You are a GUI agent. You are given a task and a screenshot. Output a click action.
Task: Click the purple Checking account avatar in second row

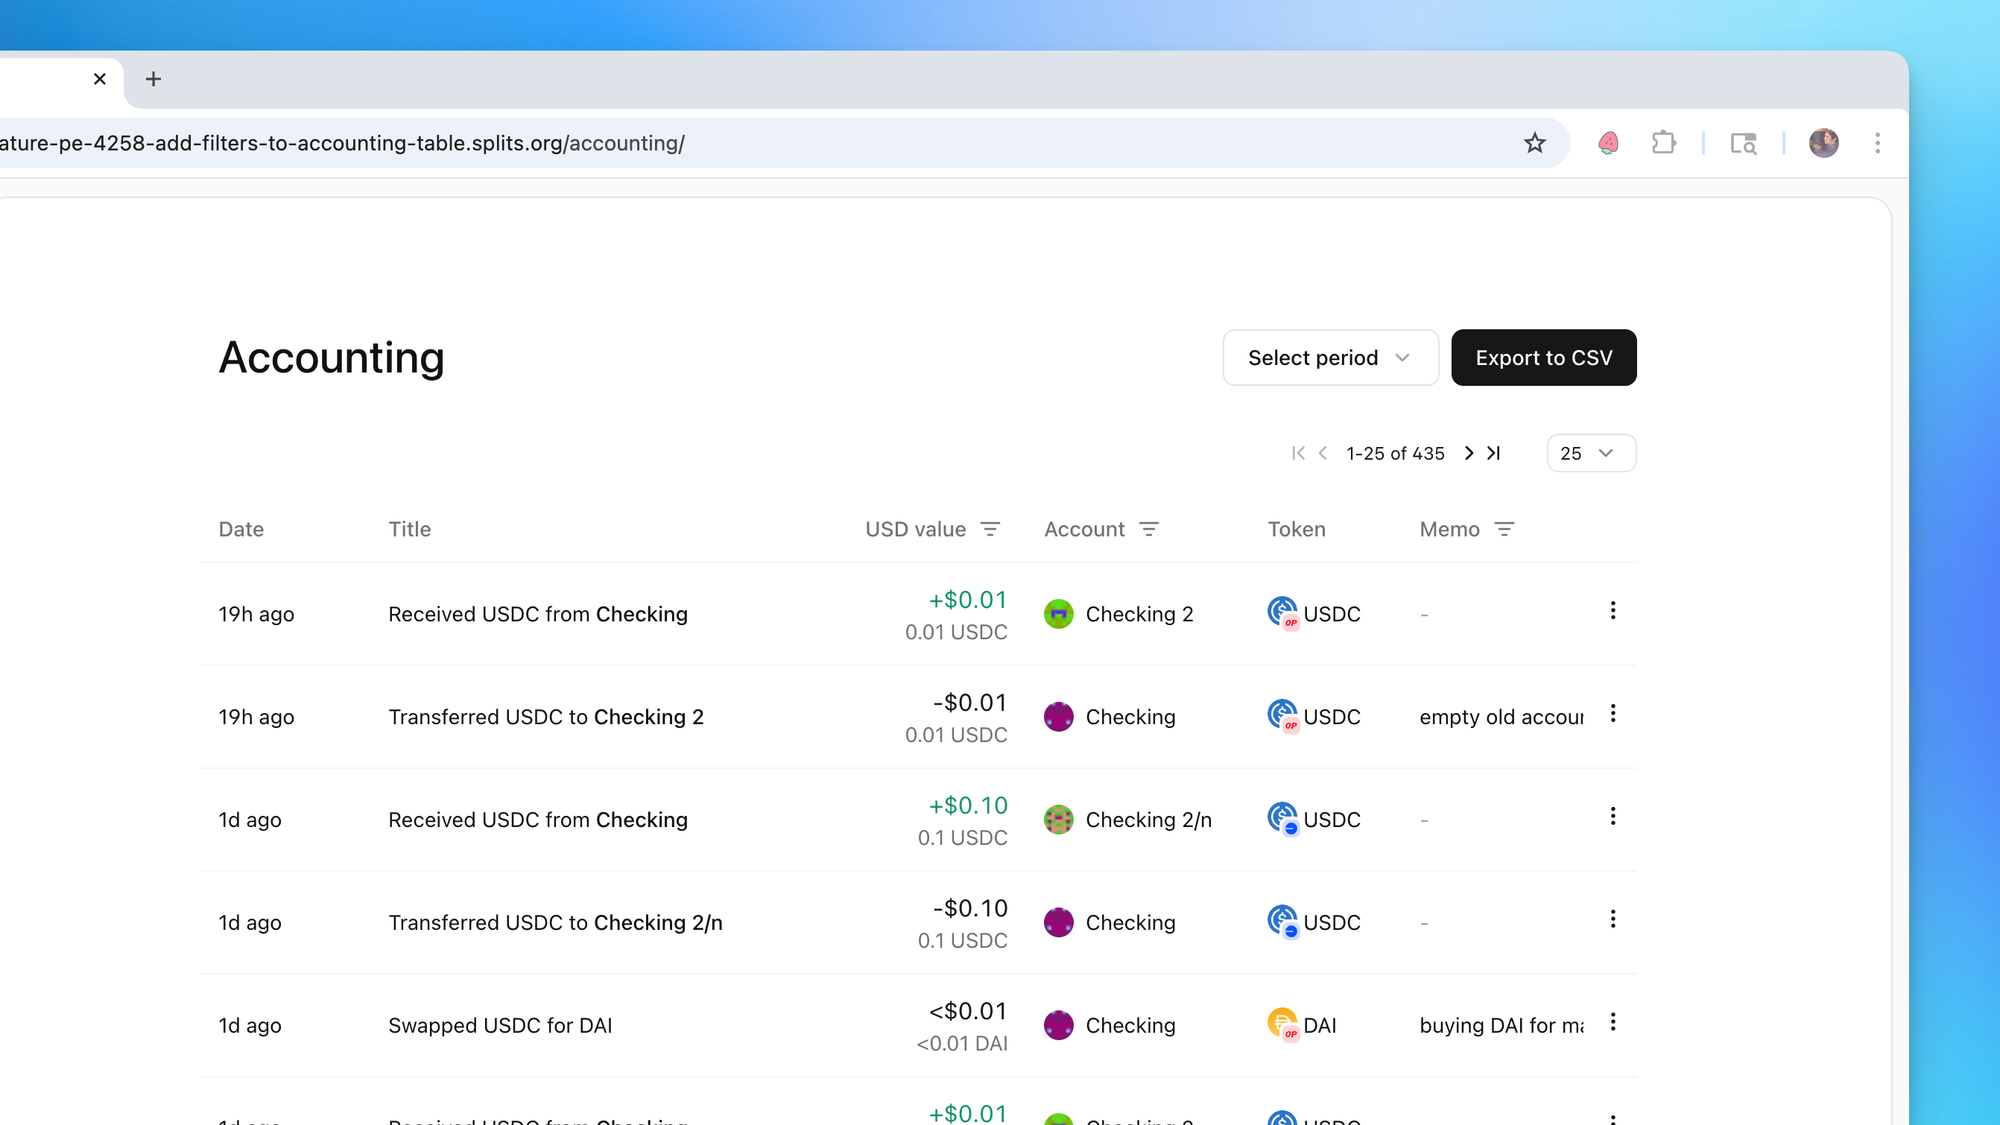(1058, 717)
